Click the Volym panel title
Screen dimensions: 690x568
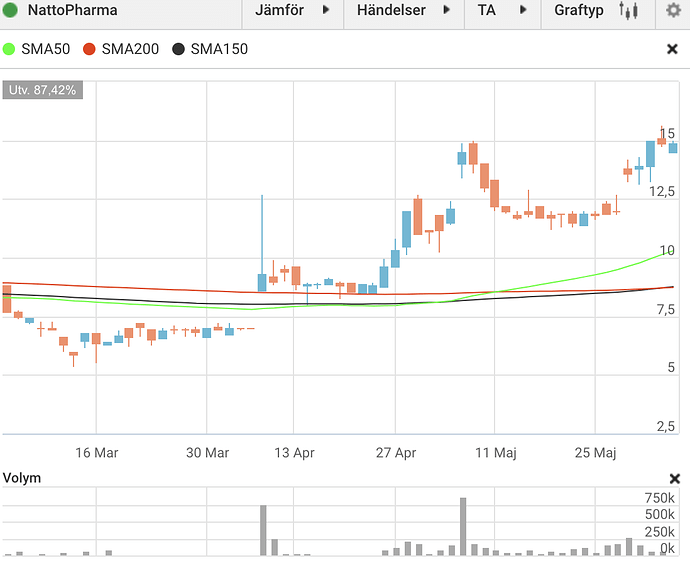(x=22, y=478)
